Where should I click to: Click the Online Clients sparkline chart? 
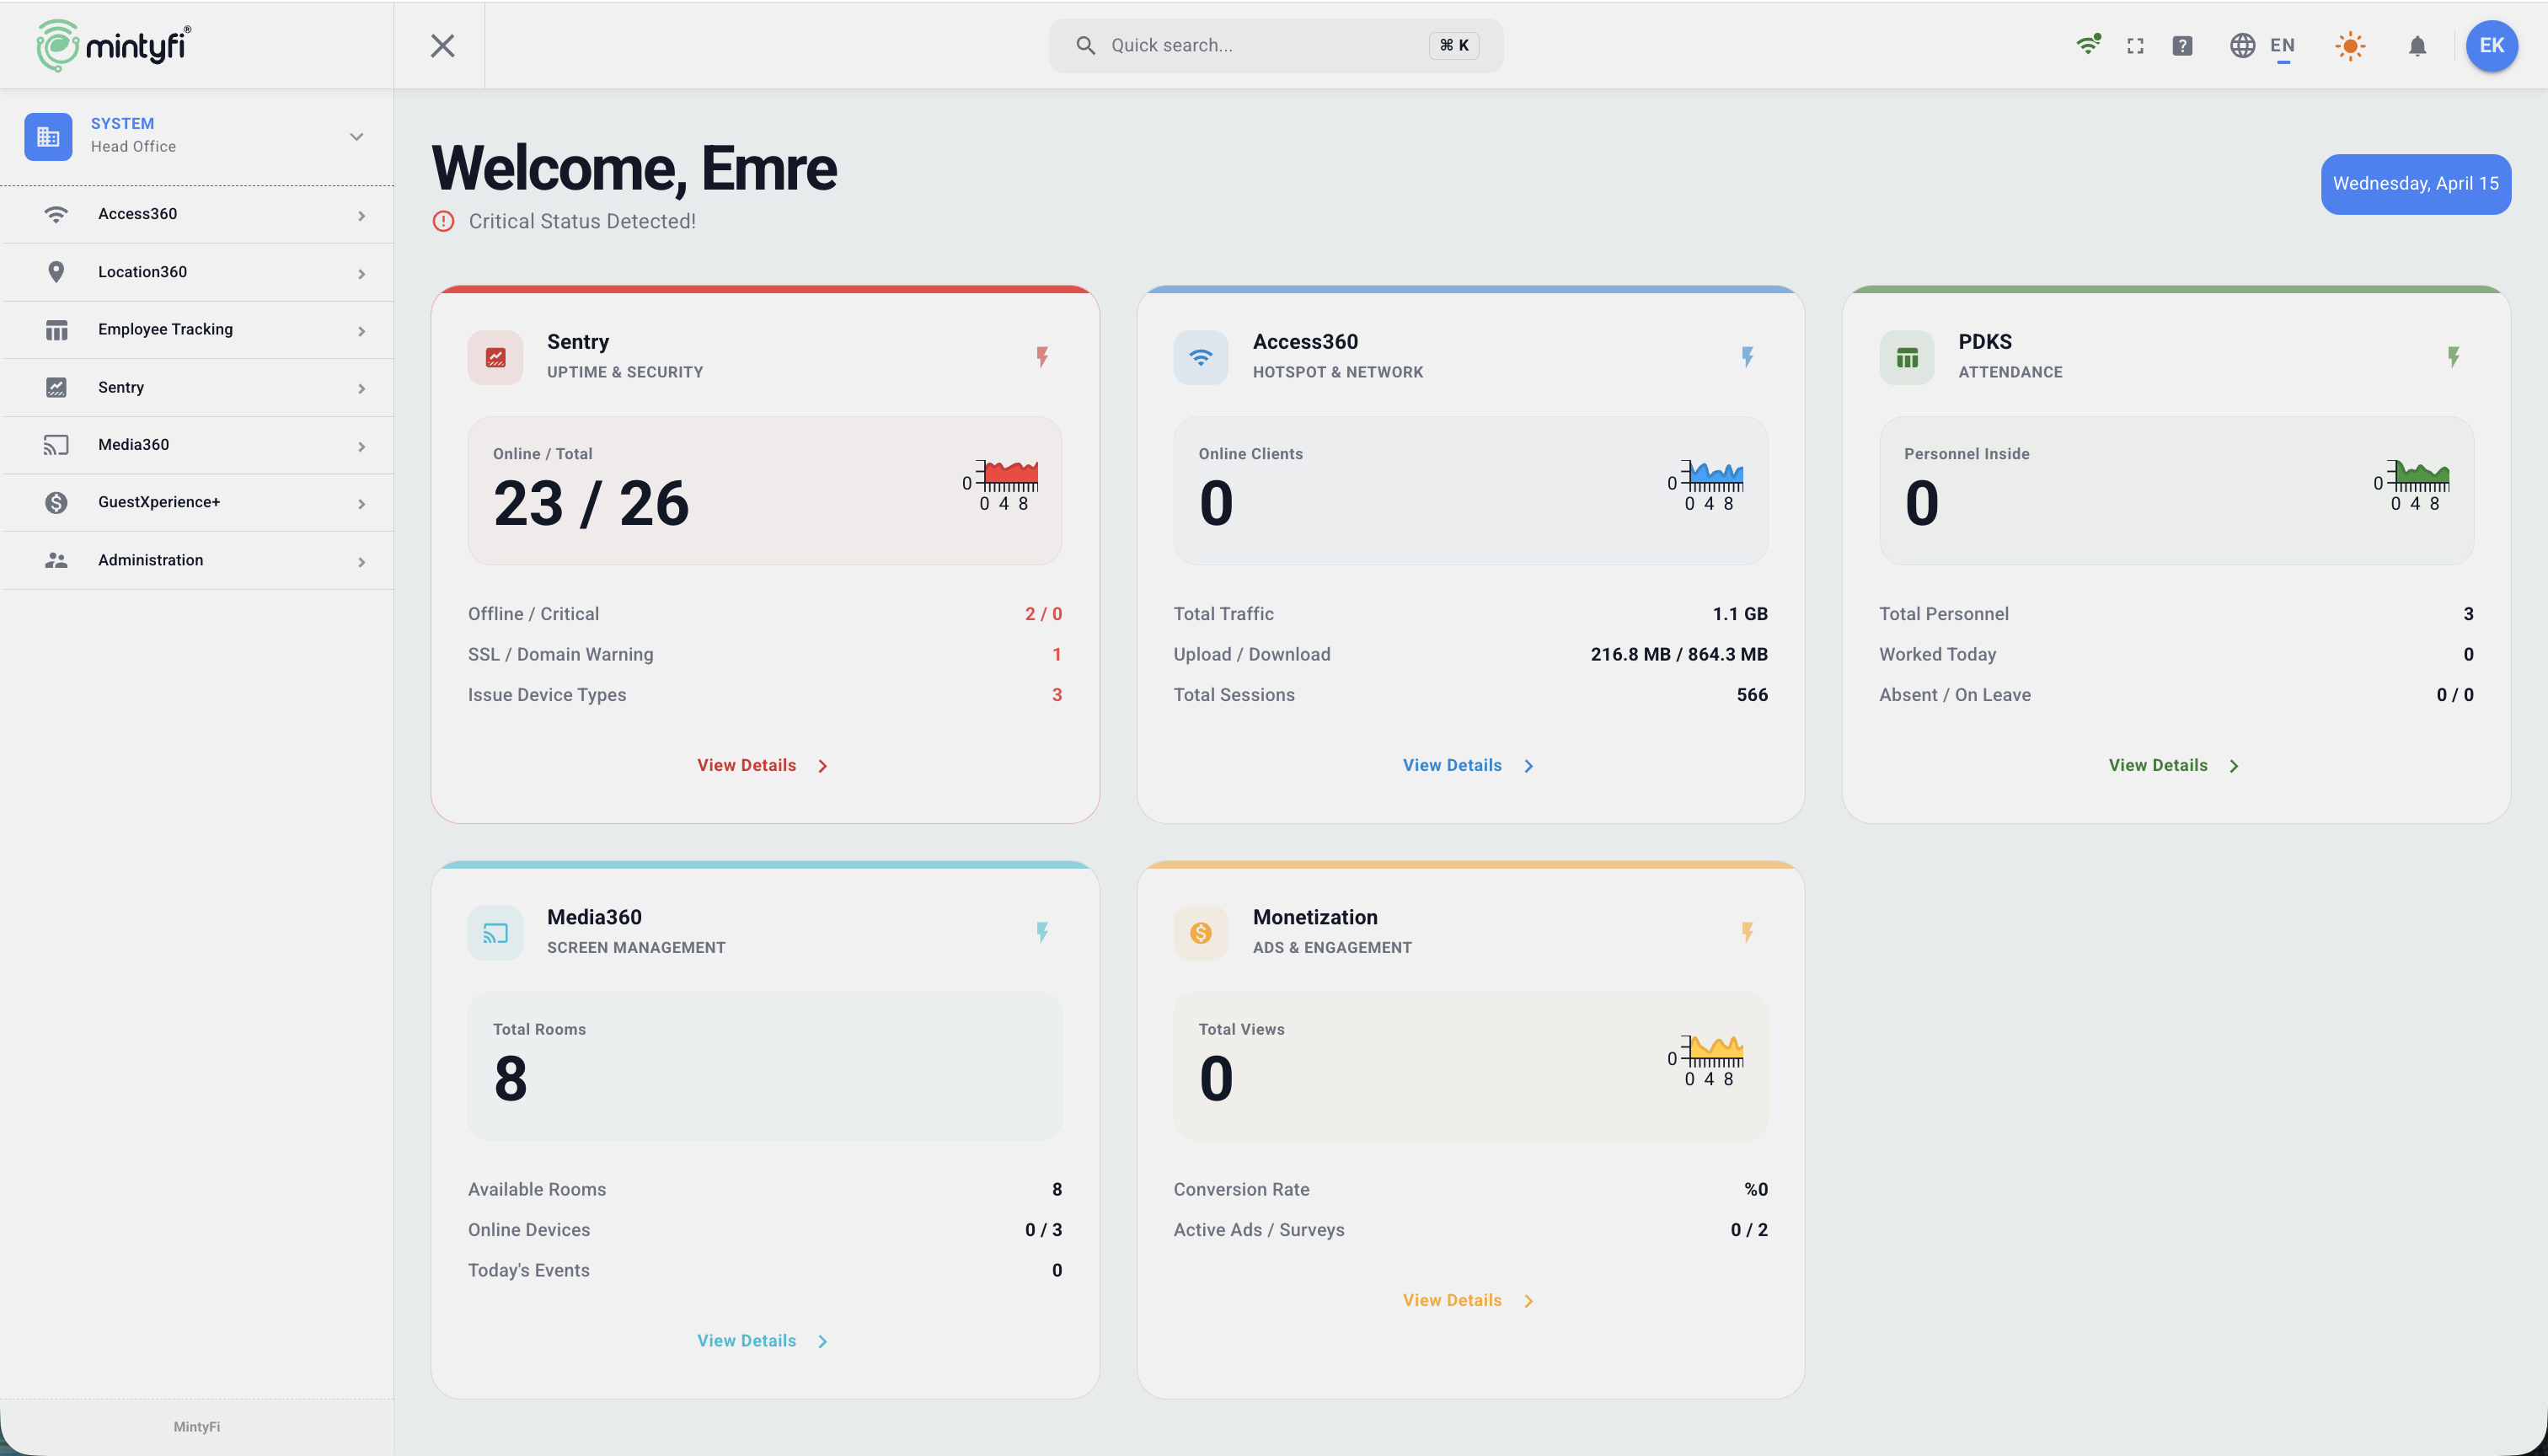pos(1707,485)
